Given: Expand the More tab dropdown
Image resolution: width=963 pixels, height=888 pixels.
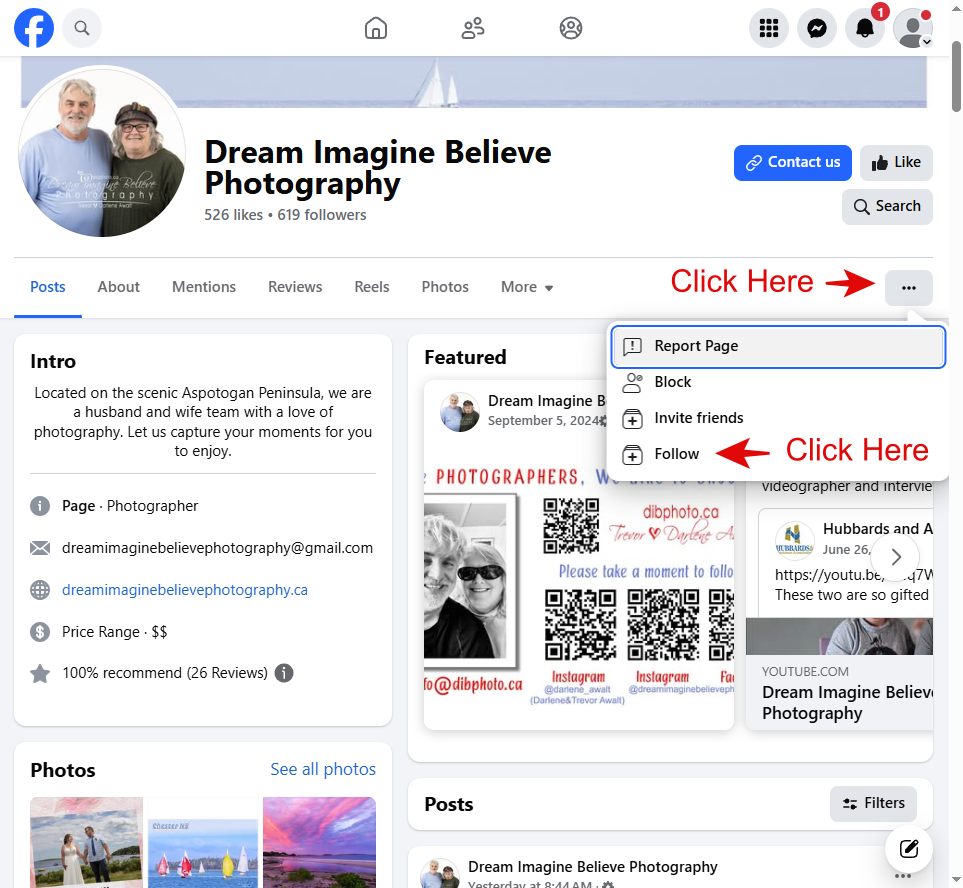Looking at the screenshot, I should (527, 287).
